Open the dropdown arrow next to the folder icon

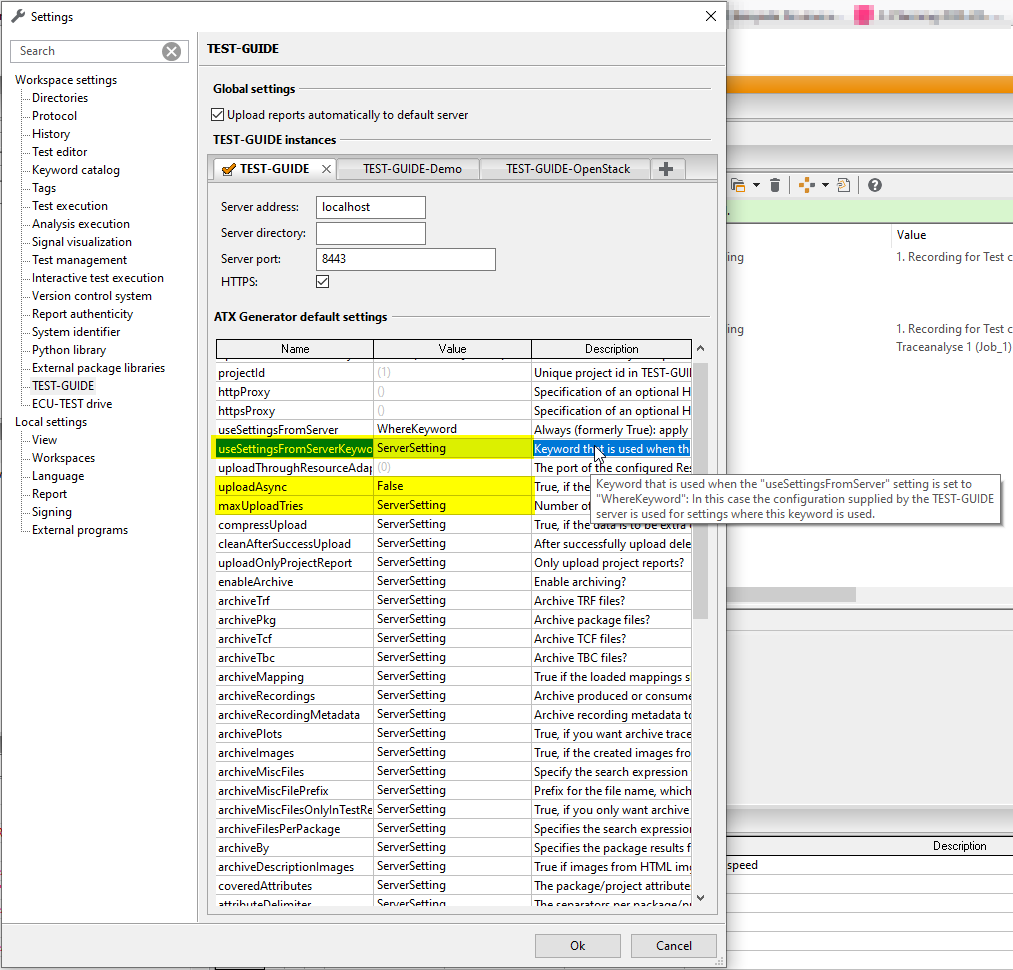756,185
